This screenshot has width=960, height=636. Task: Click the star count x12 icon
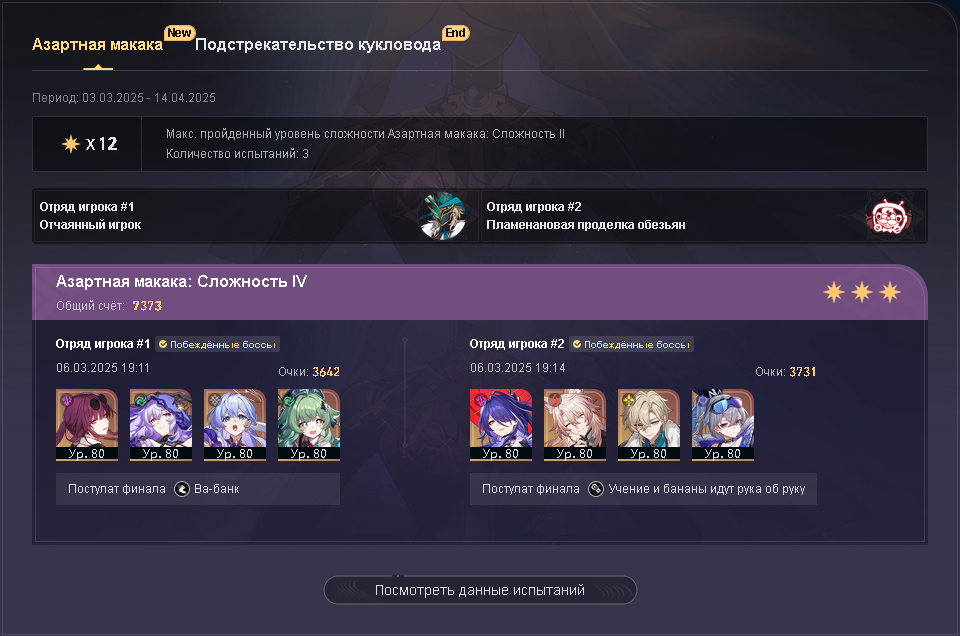coord(71,144)
